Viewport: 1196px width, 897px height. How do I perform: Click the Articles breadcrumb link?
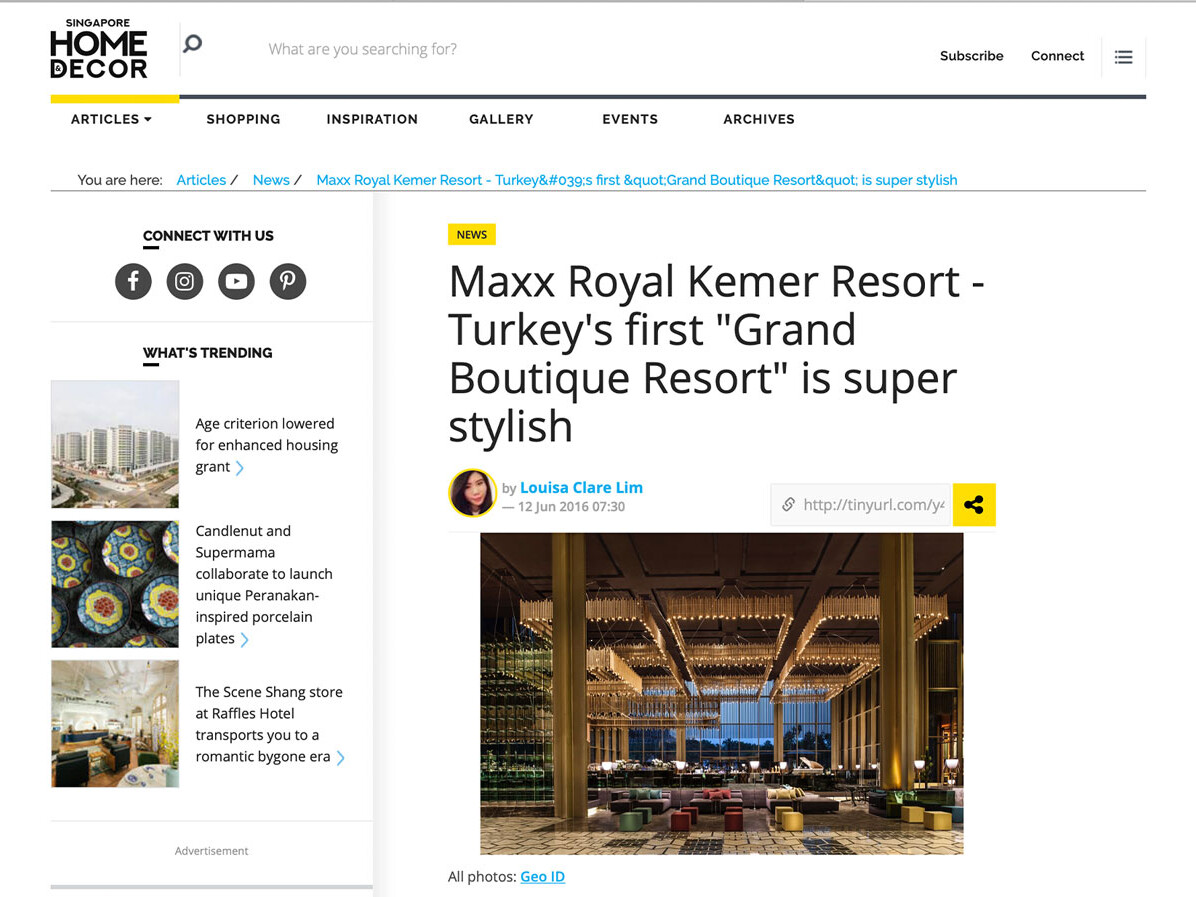click(201, 180)
